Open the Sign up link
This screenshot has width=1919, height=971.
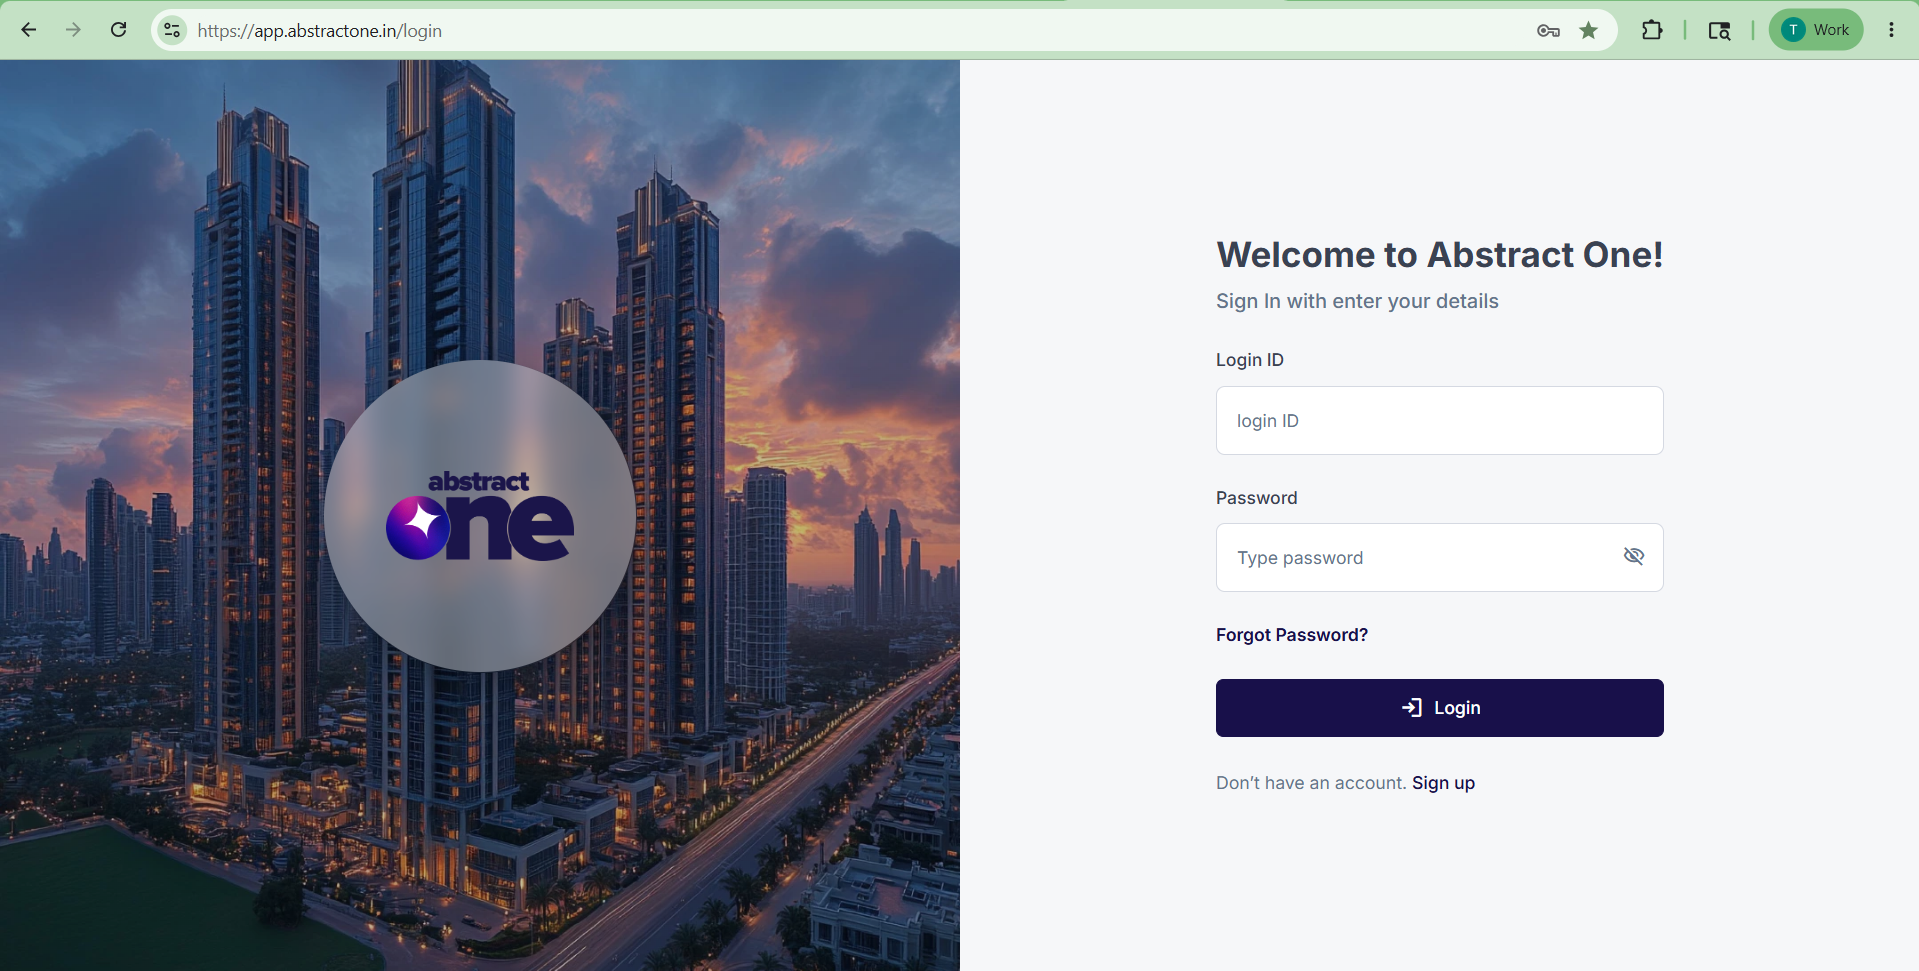click(x=1443, y=783)
